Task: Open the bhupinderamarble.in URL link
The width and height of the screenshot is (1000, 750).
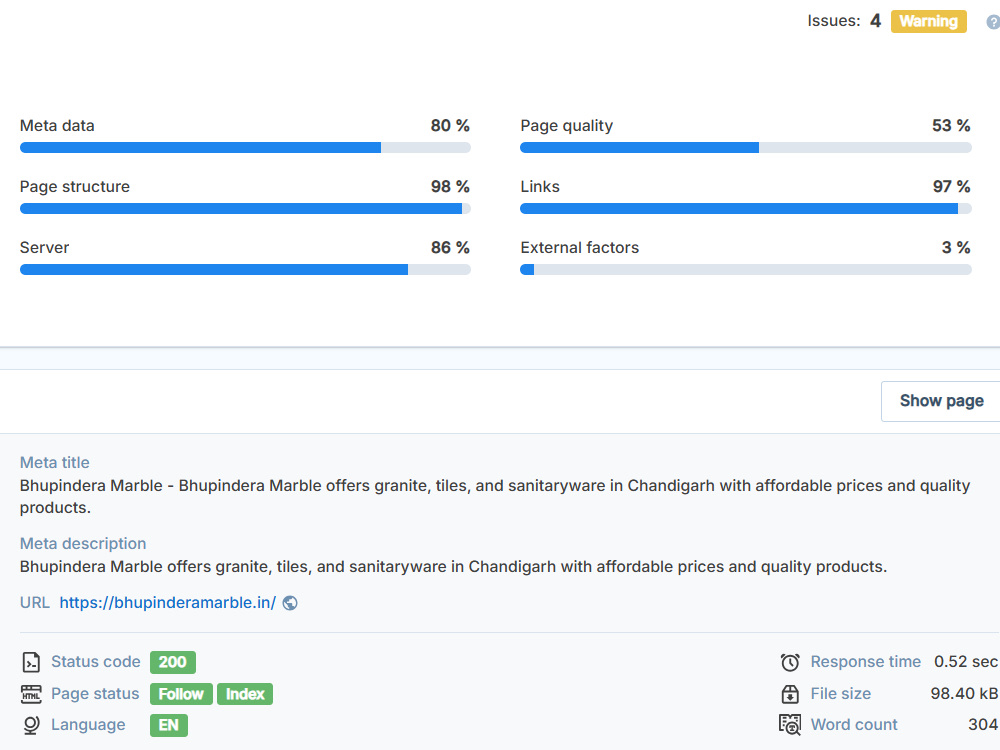Action: pos(168,603)
